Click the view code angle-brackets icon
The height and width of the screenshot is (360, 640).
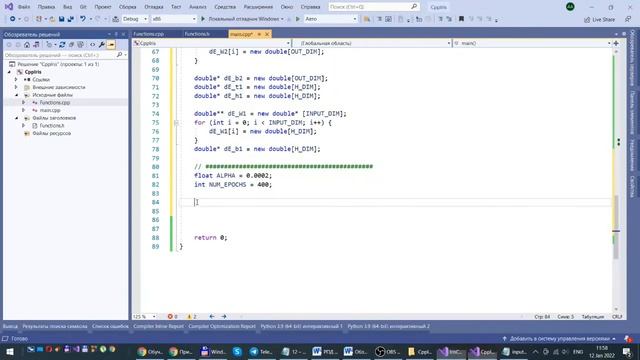point(93,45)
